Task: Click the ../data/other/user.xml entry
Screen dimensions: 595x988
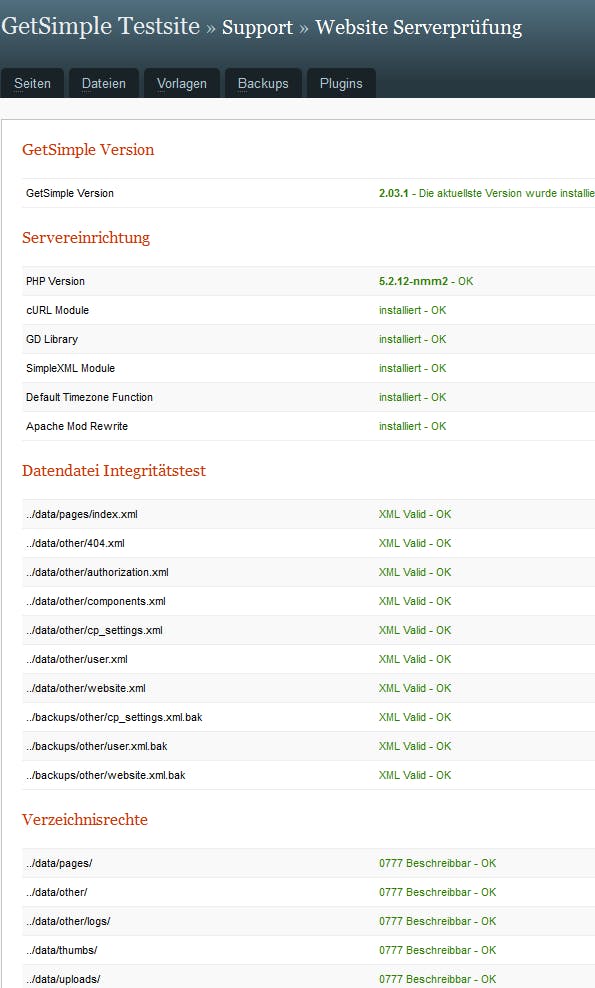Action: 77,660
